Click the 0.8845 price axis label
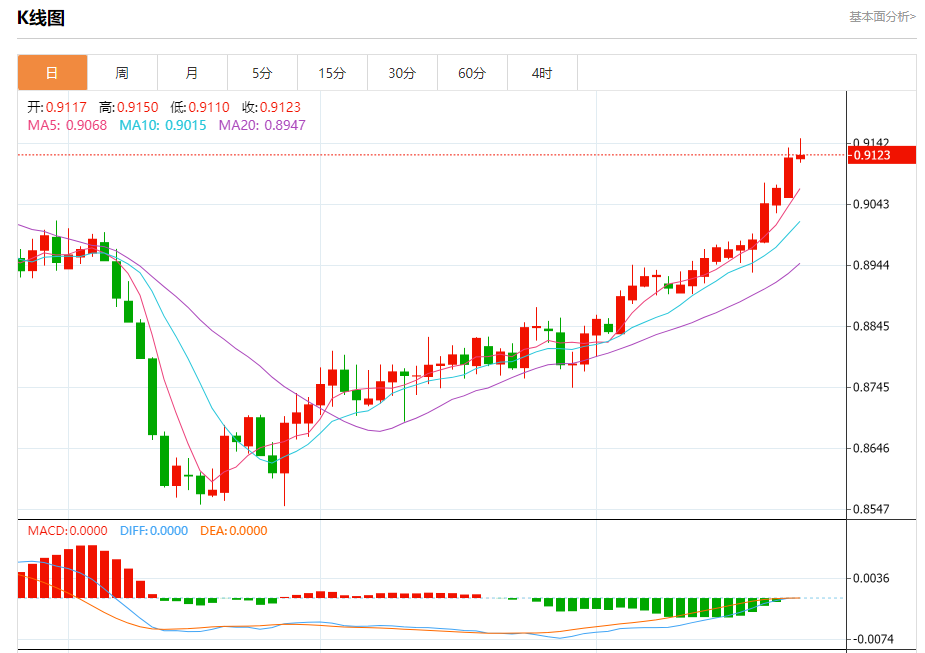The height and width of the screenshot is (653, 925). click(x=871, y=326)
